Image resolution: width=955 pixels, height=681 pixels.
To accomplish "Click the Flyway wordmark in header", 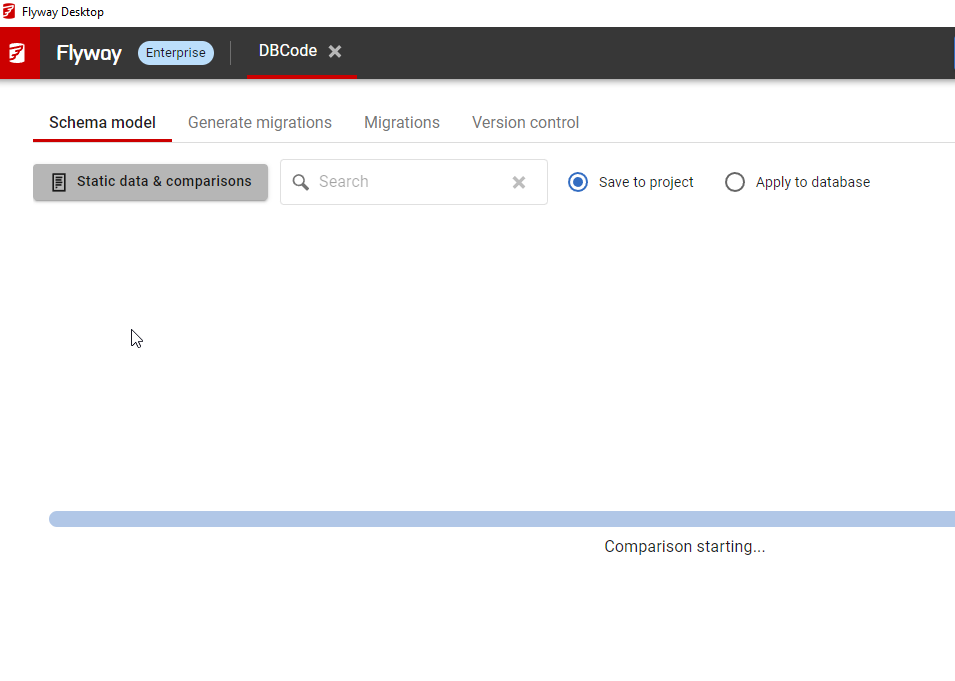I will (x=89, y=53).
